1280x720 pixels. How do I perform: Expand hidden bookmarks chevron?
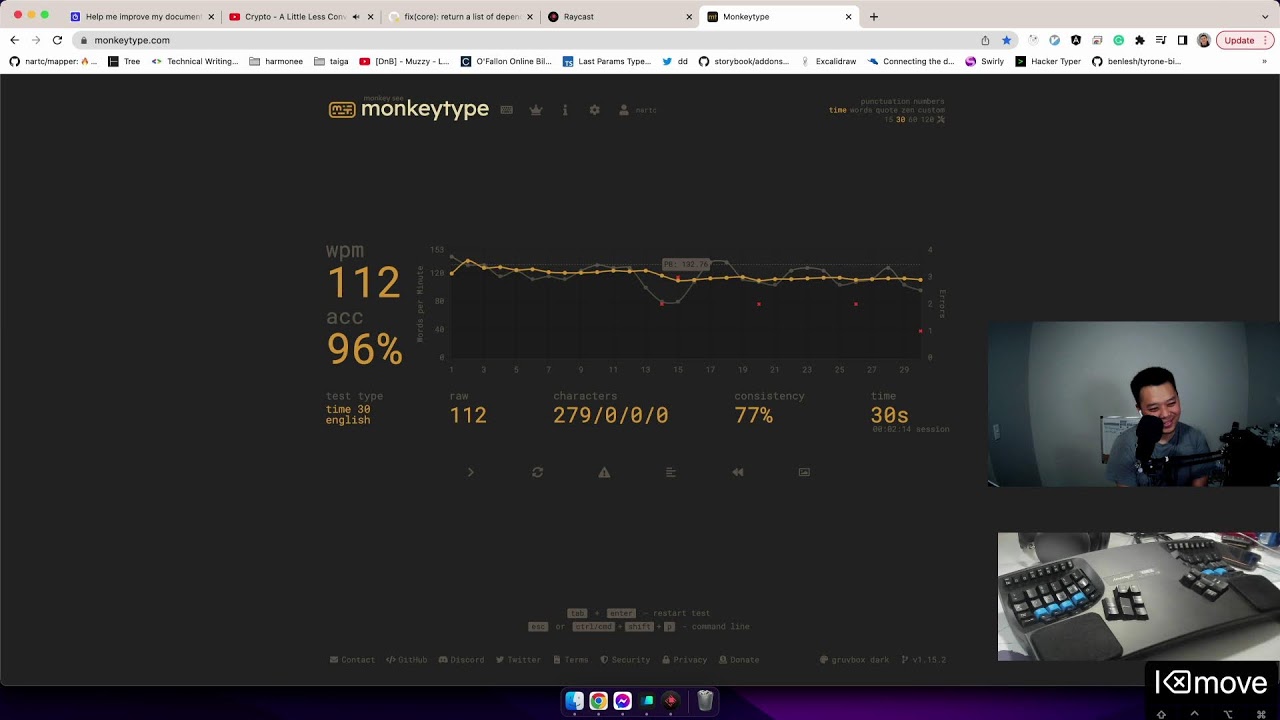(1264, 61)
